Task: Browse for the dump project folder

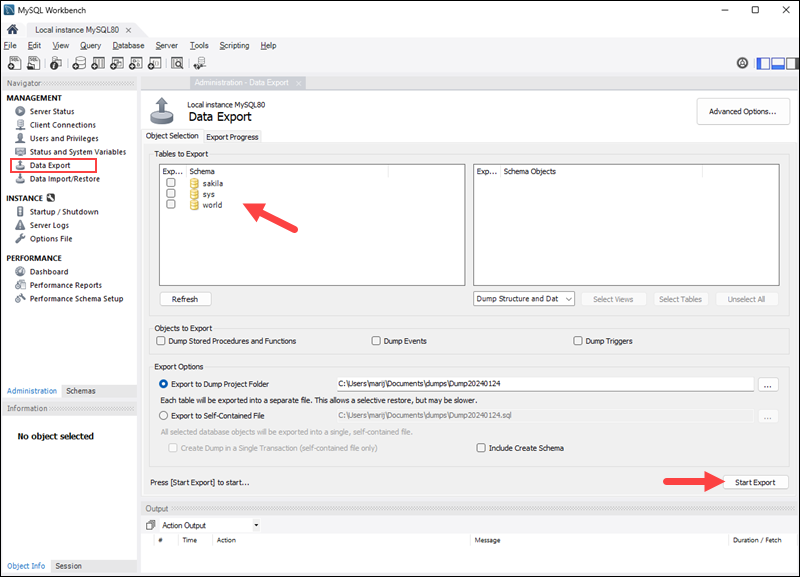Action: pos(767,385)
